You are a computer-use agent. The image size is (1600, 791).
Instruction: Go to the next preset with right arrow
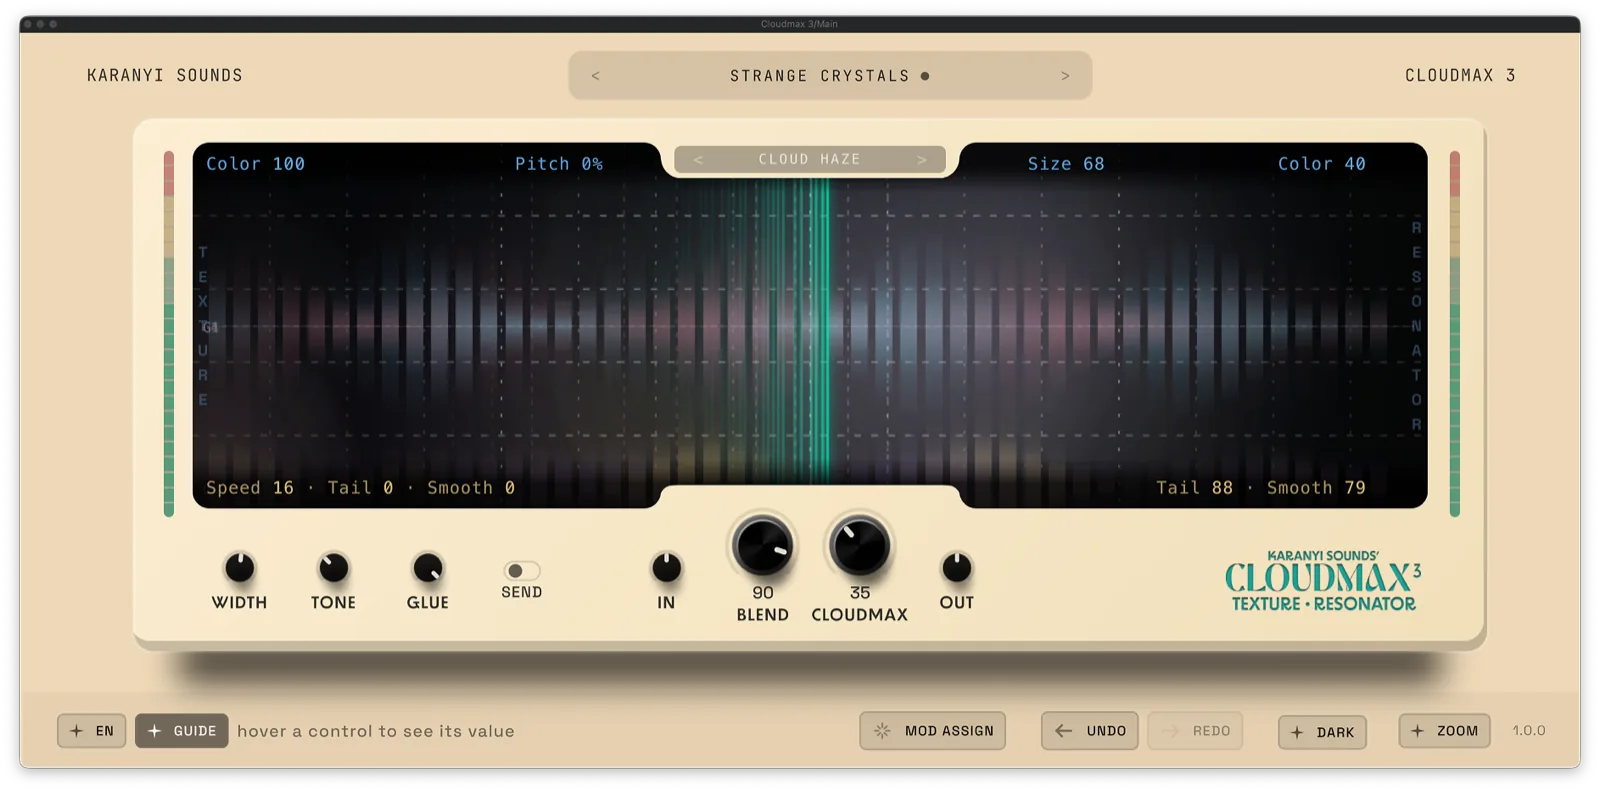[x=1065, y=76]
